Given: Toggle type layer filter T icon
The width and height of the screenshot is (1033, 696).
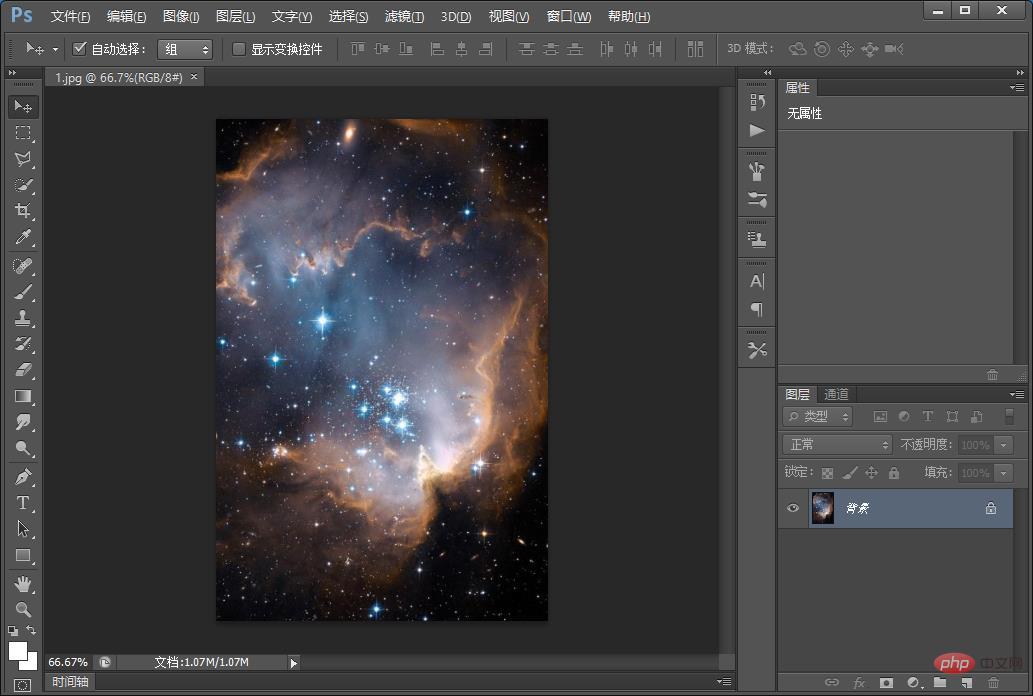Looking at the screenshot, I should point(928,417).
